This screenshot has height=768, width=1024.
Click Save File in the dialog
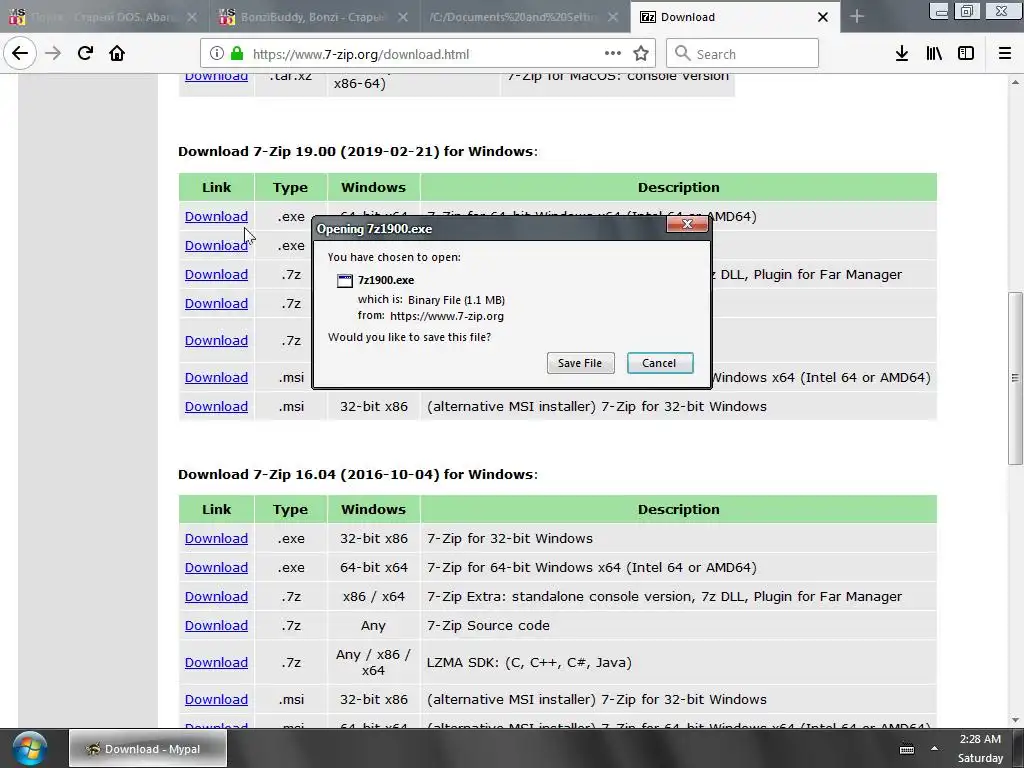pos(580,363)
